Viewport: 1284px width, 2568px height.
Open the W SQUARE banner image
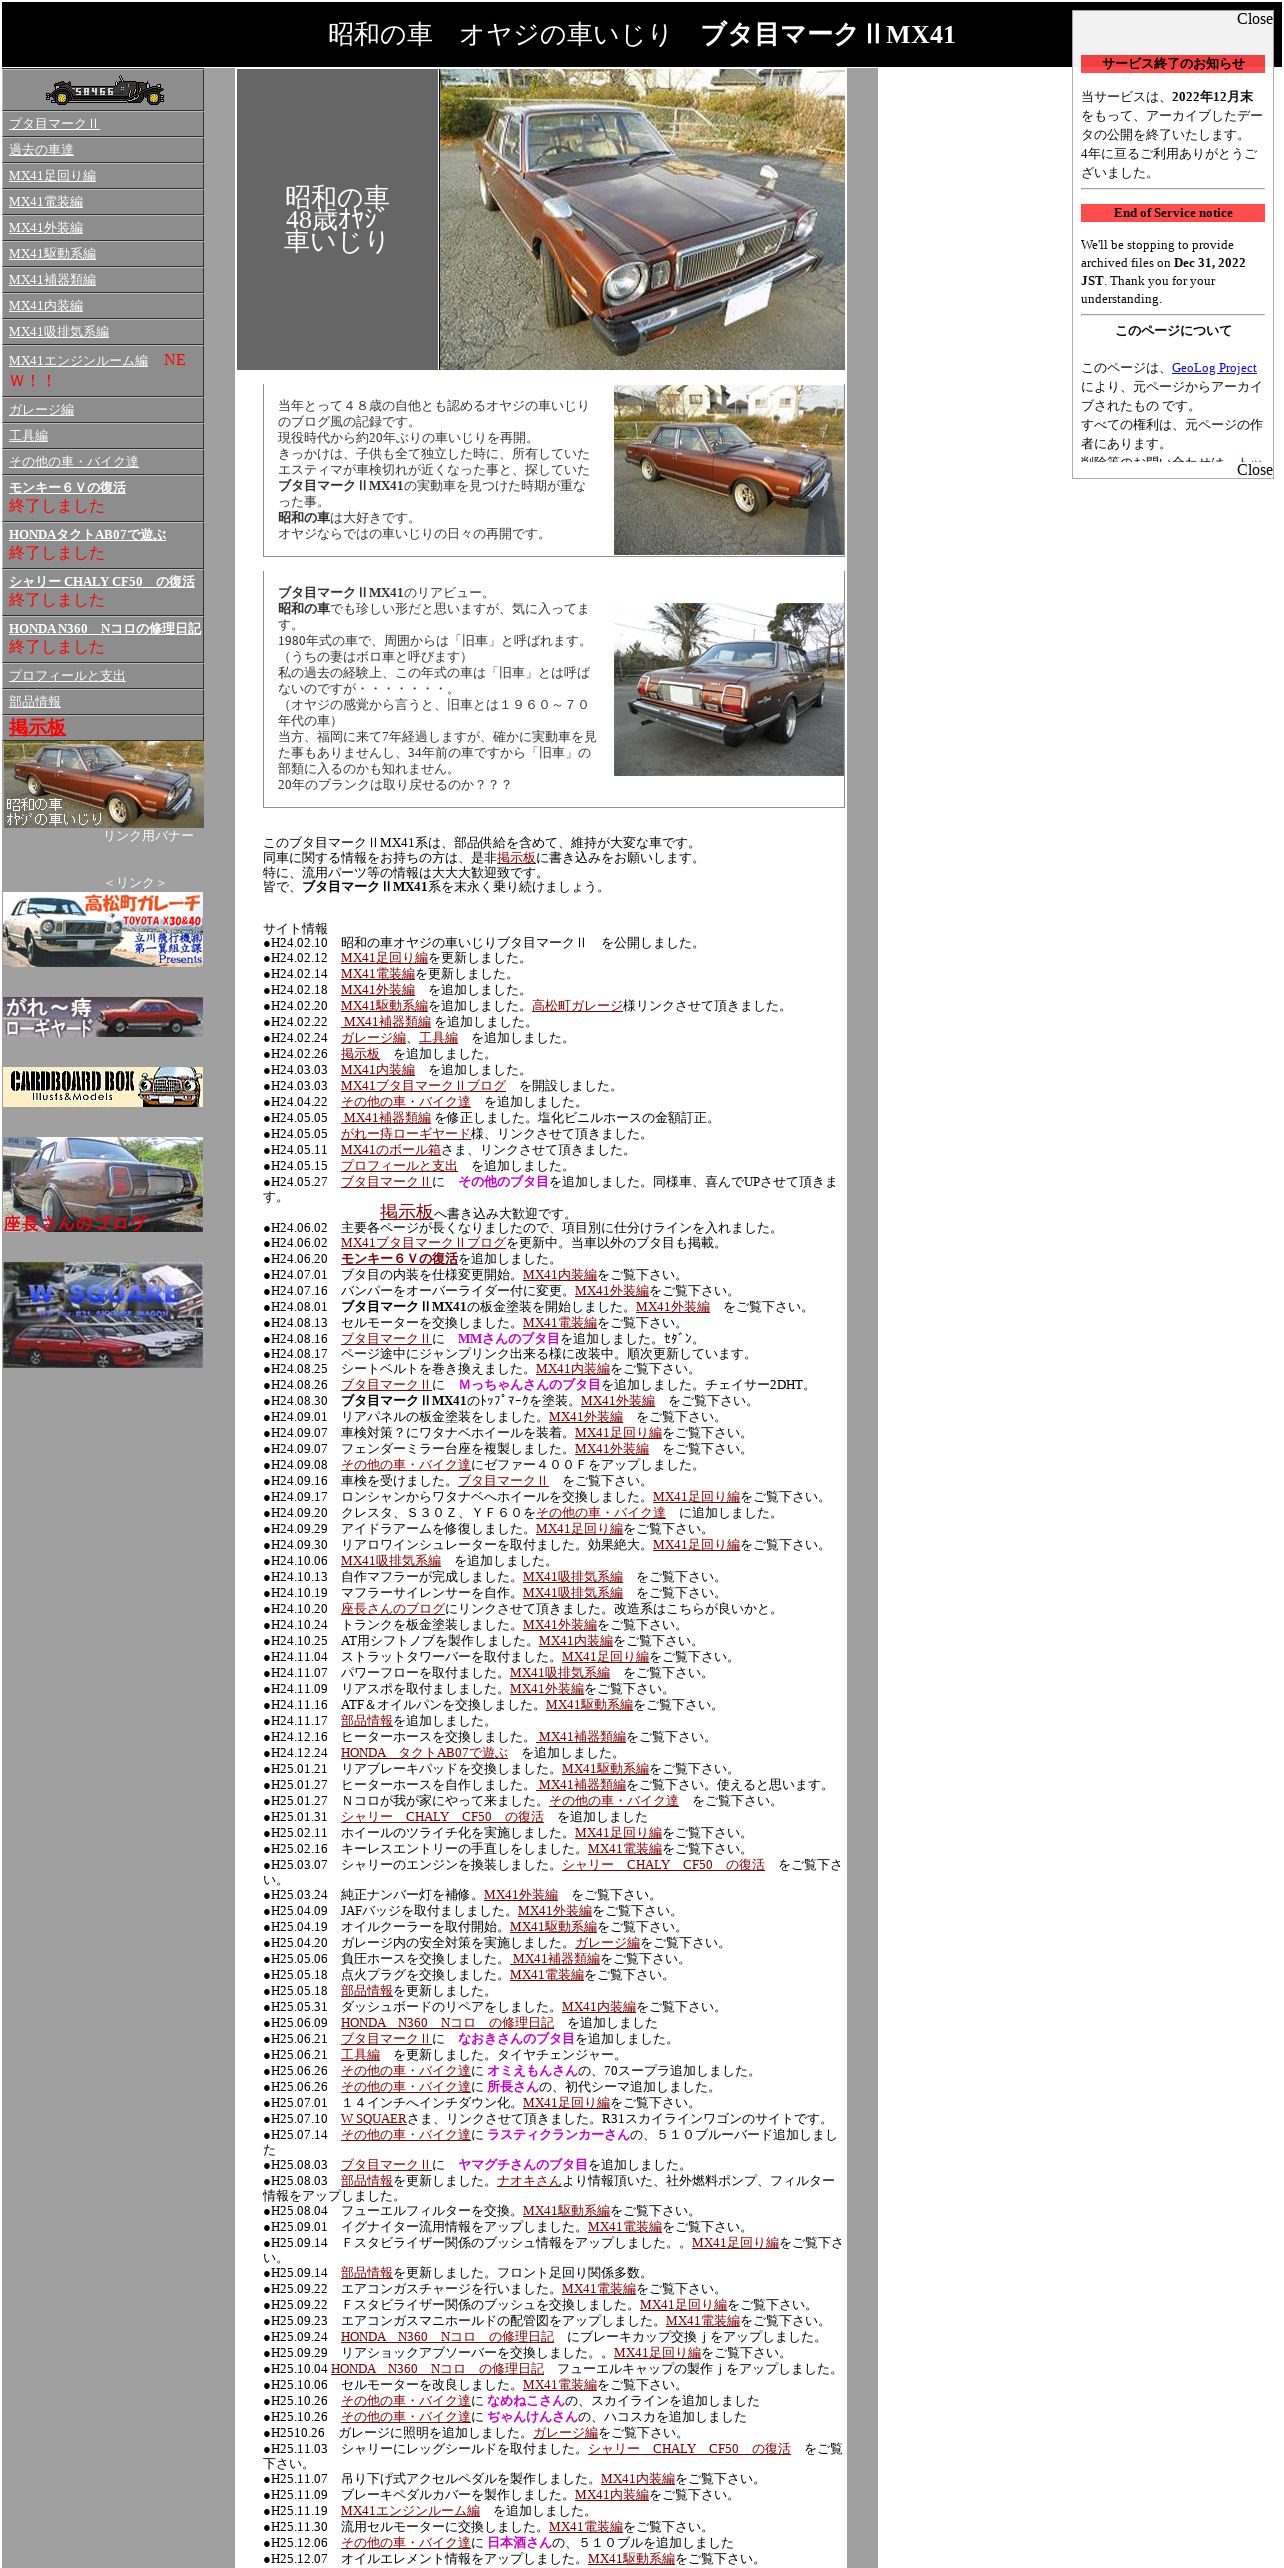tap(102, 1315)
